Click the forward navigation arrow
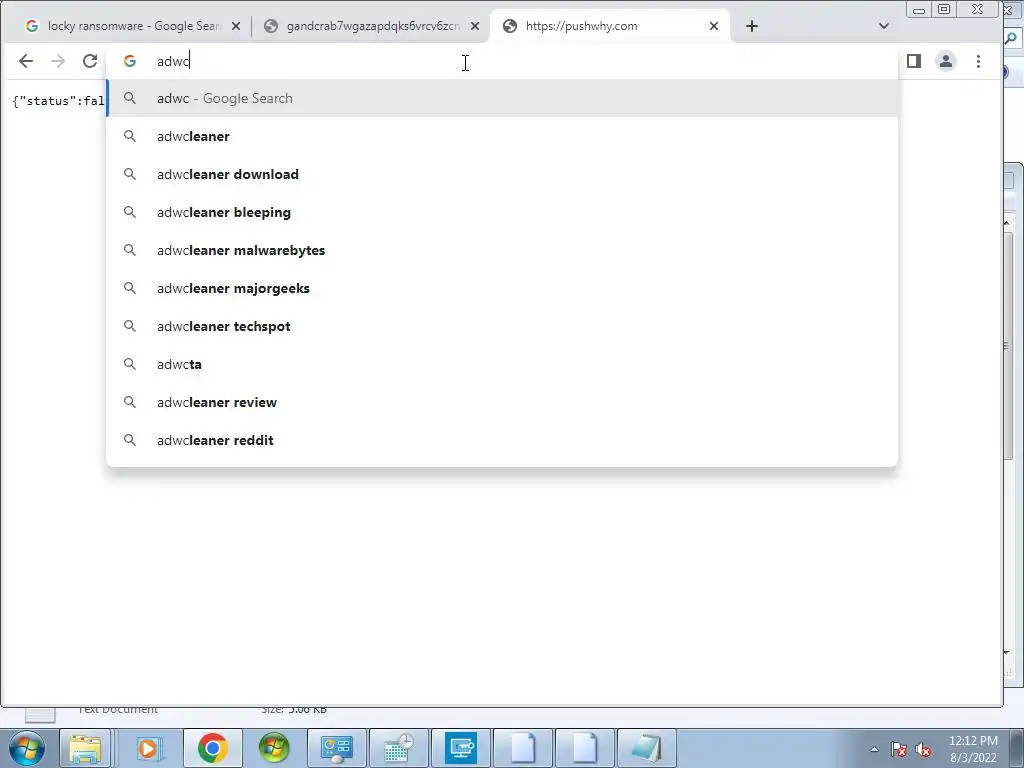The image size is (1024, 768). click(58, 61)
